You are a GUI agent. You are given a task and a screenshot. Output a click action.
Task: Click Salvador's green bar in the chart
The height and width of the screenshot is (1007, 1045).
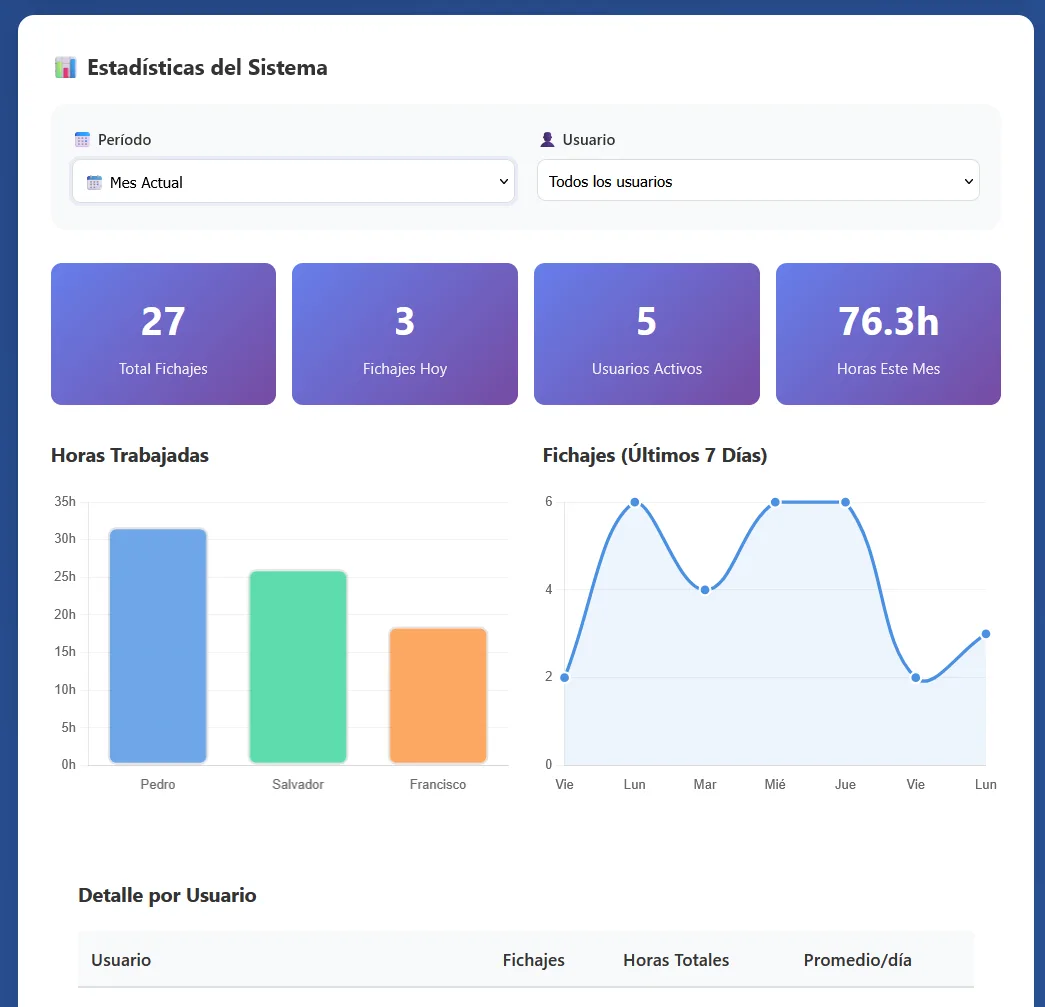pyautogui.click(x=298, y=667)
